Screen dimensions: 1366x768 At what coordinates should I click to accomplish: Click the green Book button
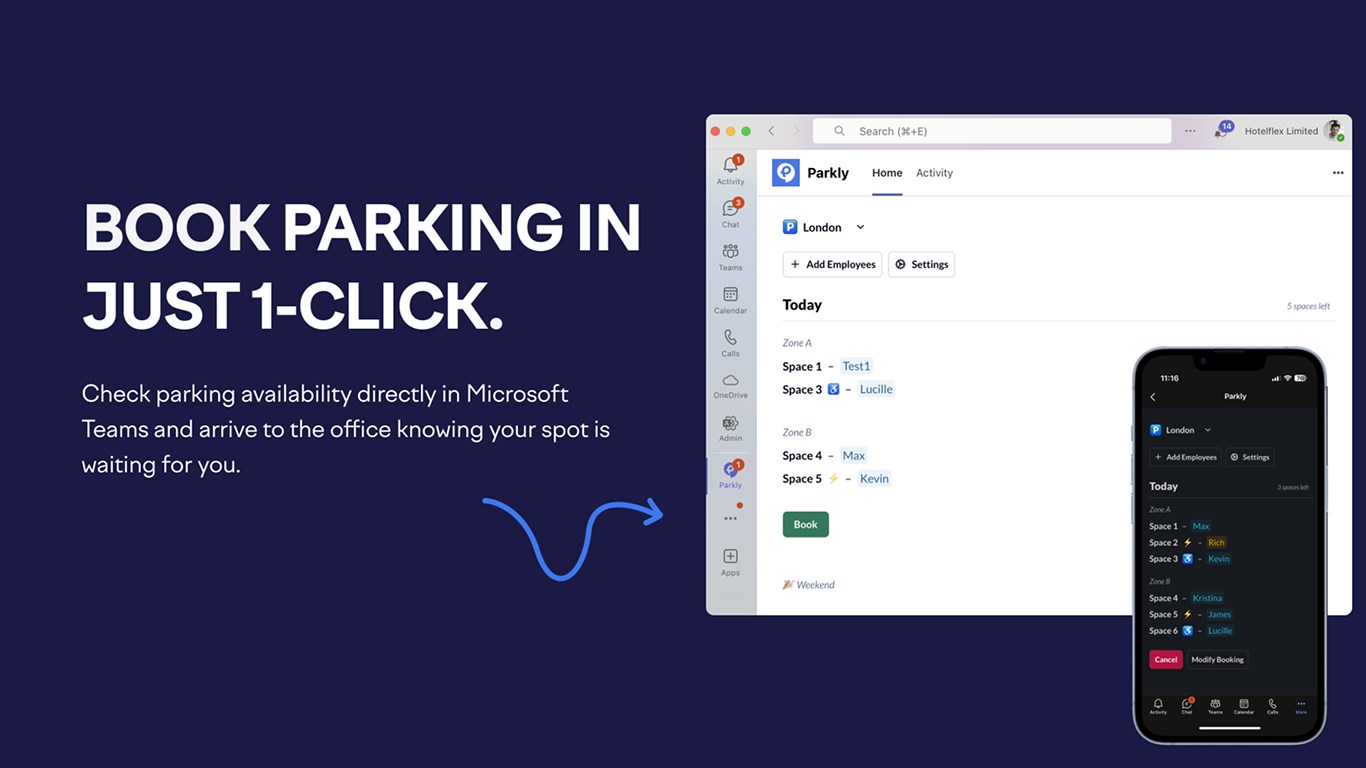pyautogui.click(x=806, y=524)
